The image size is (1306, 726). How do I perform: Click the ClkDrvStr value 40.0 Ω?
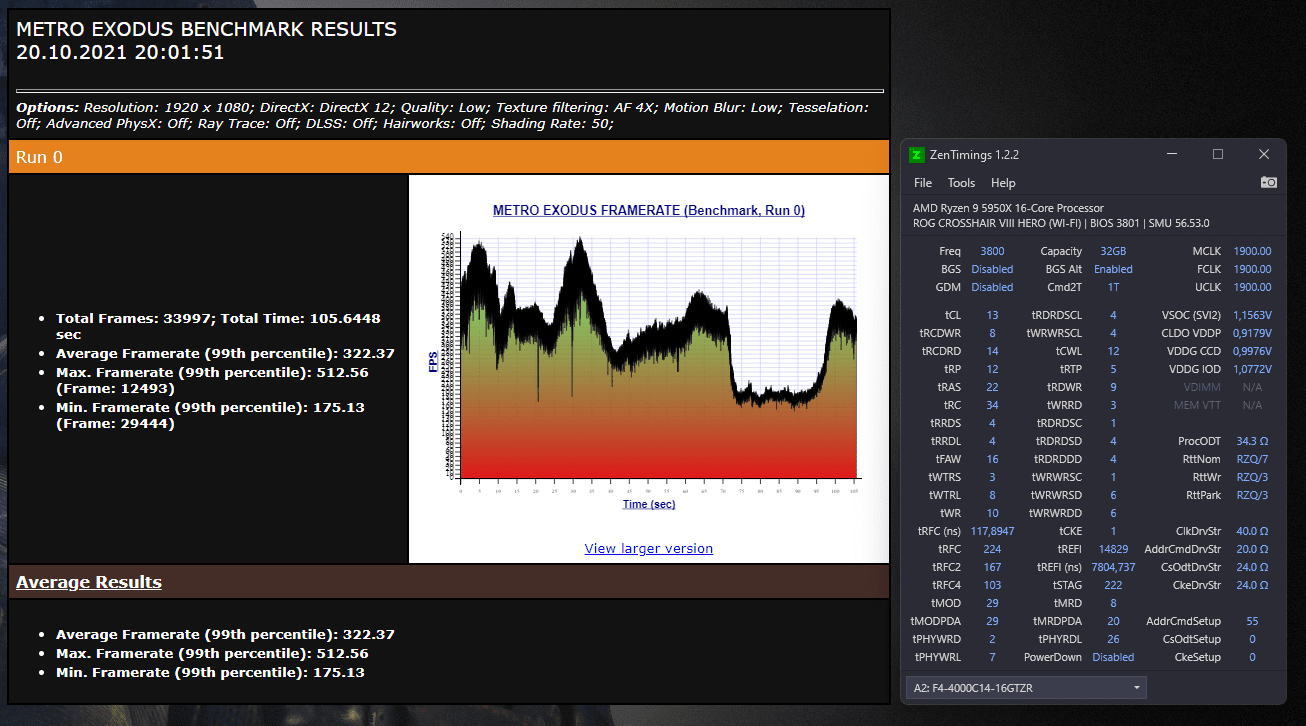pyautogui.click(x=1252, y=531)
